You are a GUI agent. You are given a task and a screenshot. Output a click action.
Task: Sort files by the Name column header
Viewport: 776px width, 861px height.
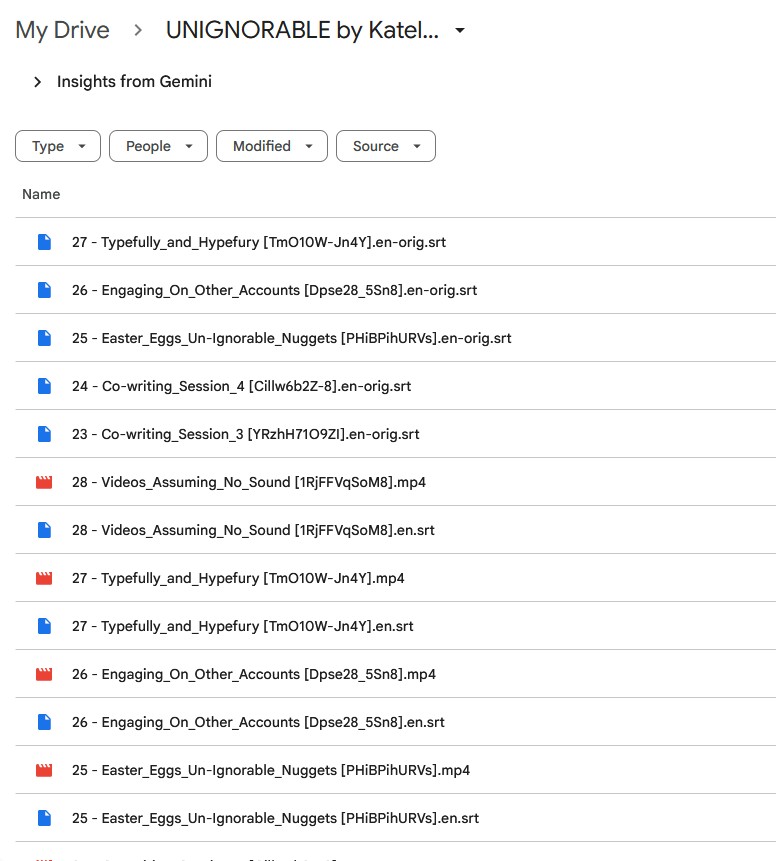pyautogui.click(x=41, y=194)
